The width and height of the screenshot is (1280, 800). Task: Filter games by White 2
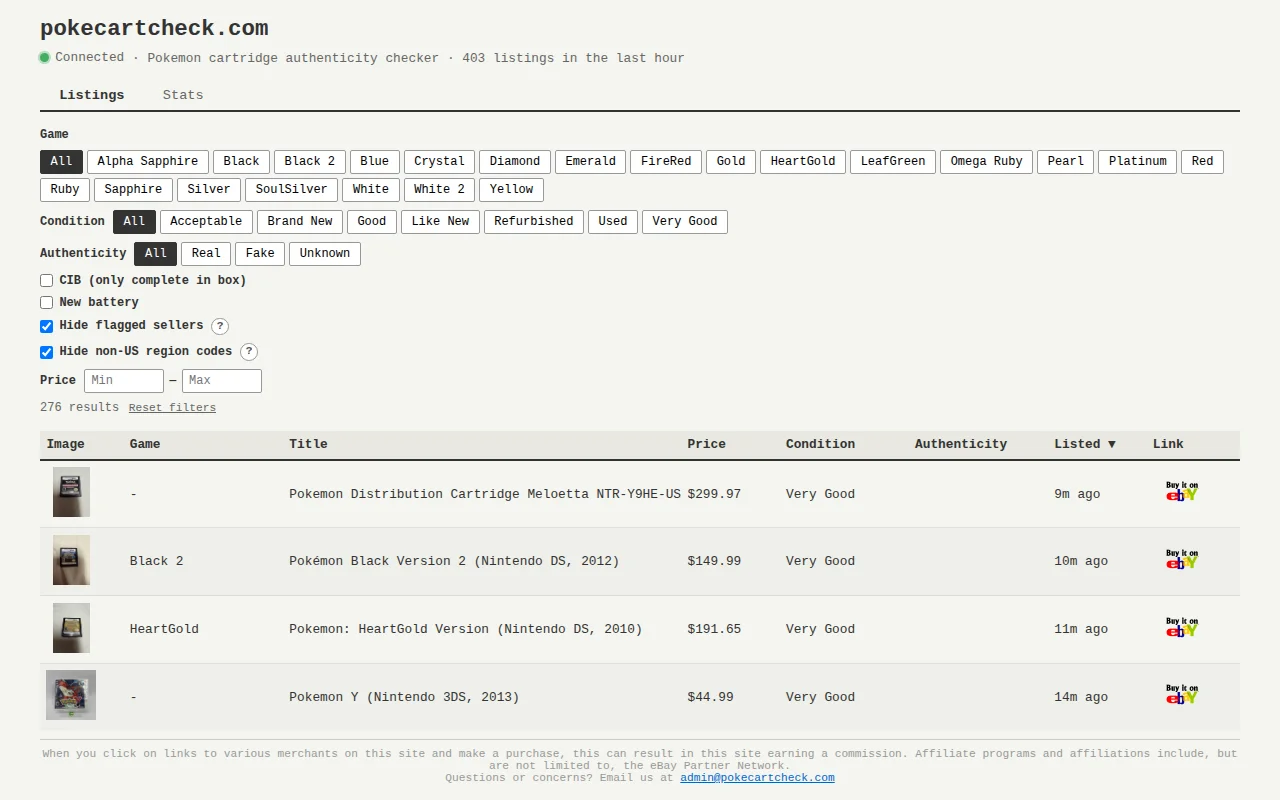[x=439, y=190]
